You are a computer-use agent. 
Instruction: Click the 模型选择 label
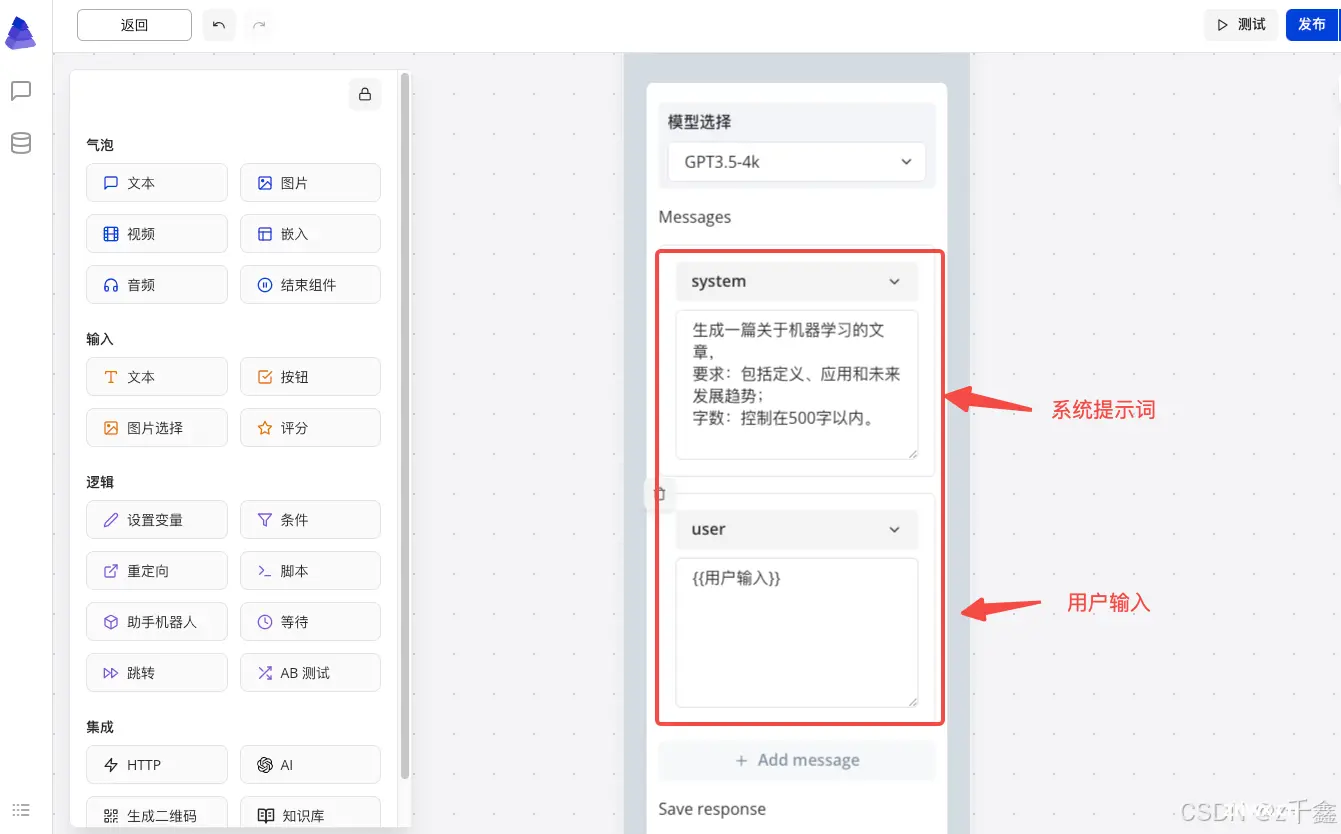coord(699,122)
